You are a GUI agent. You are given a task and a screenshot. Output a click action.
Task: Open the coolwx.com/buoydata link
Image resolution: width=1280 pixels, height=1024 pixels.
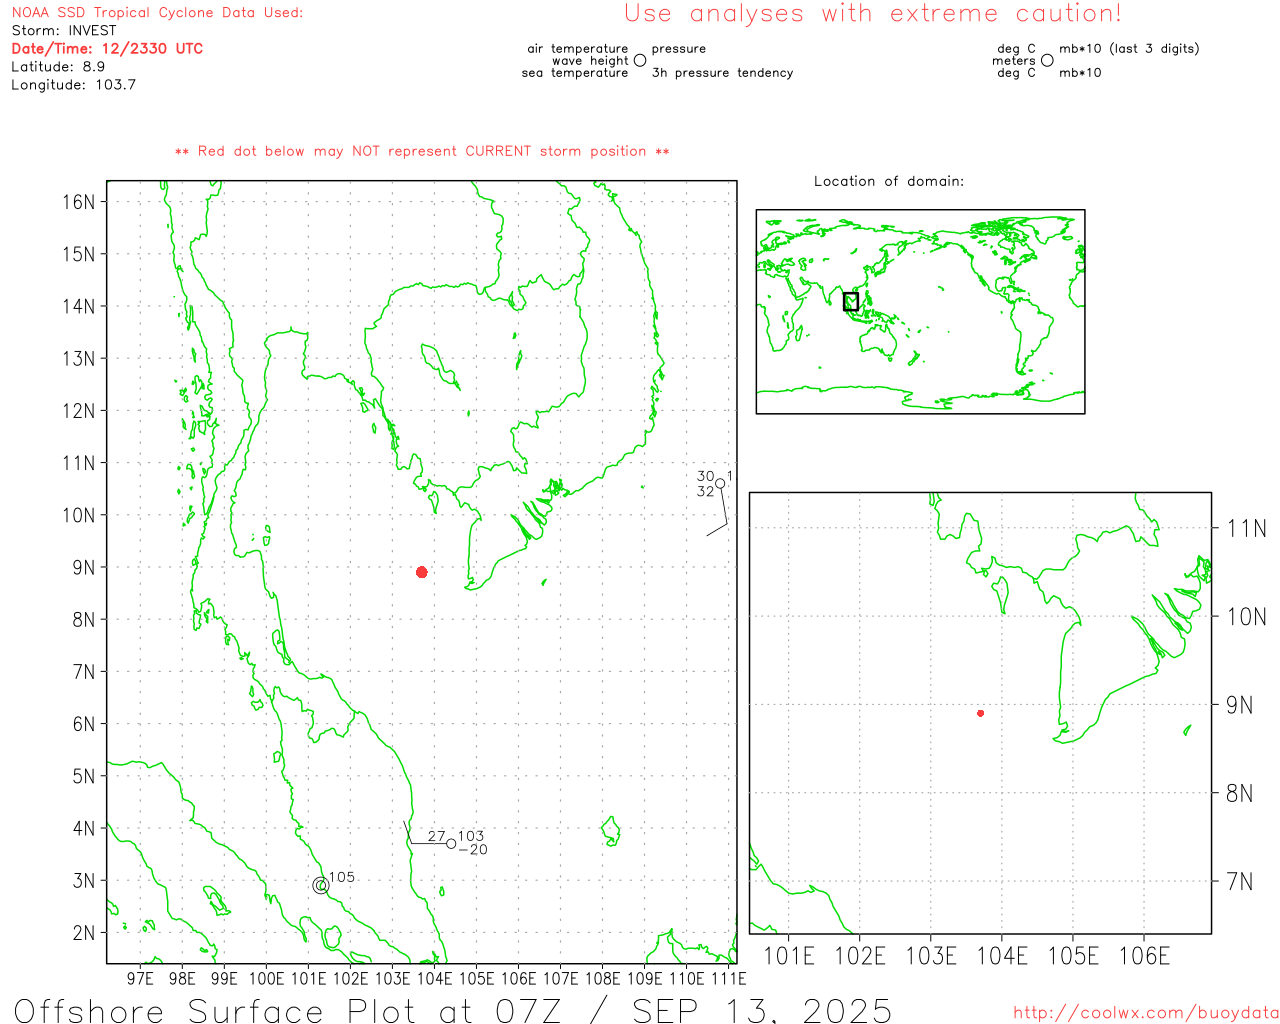[x=1146, y=1013]
